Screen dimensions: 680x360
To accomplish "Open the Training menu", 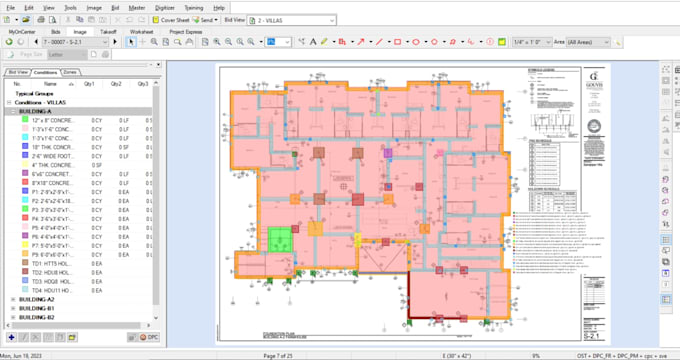I will coord(193,8).
